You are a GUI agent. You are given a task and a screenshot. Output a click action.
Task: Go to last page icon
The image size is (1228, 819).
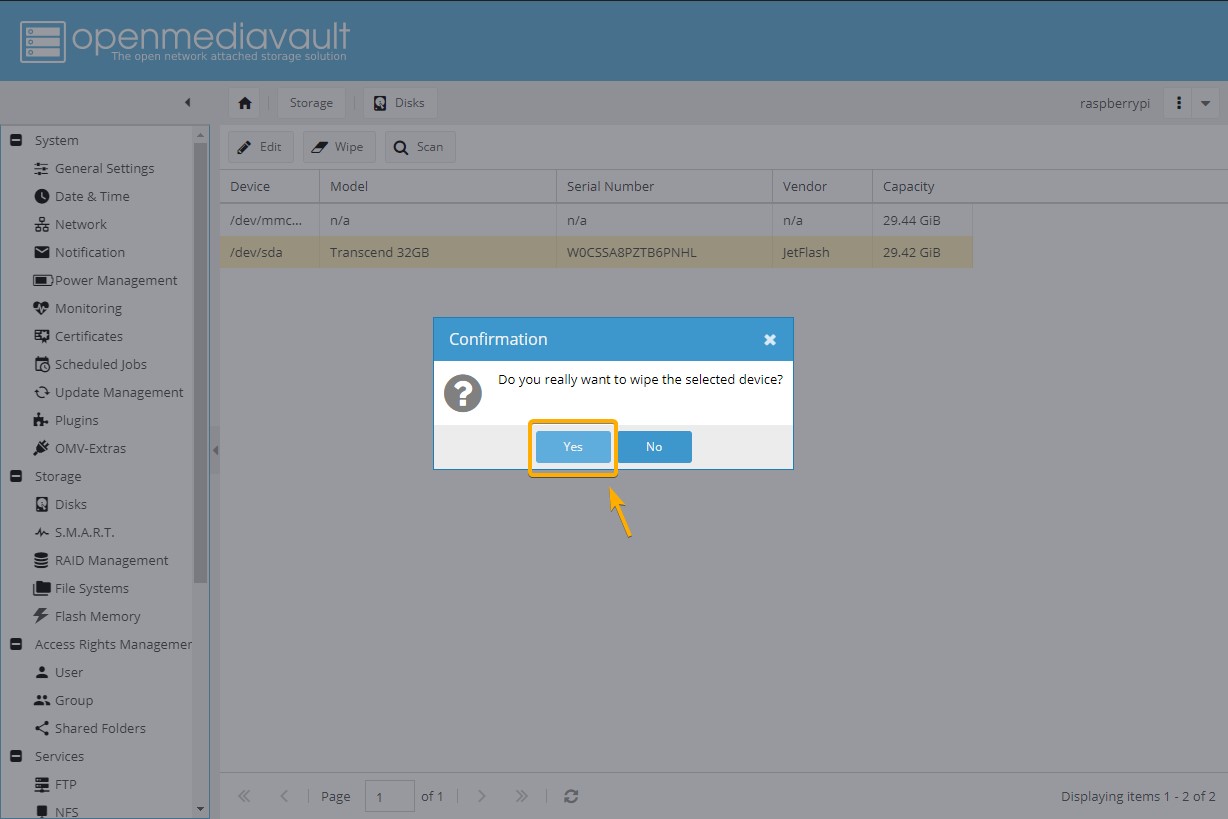[521, 796]
